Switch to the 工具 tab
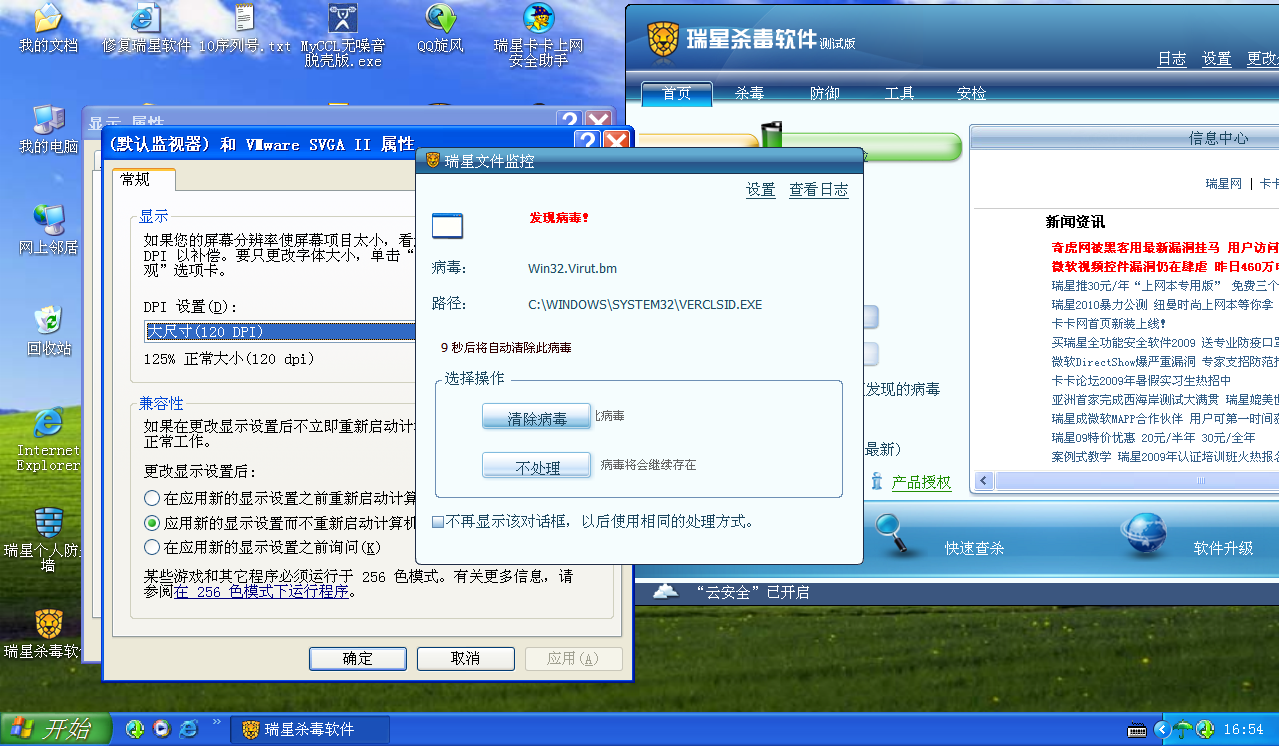This screenshot has width=1279, height=746. (x=899, y=93)
